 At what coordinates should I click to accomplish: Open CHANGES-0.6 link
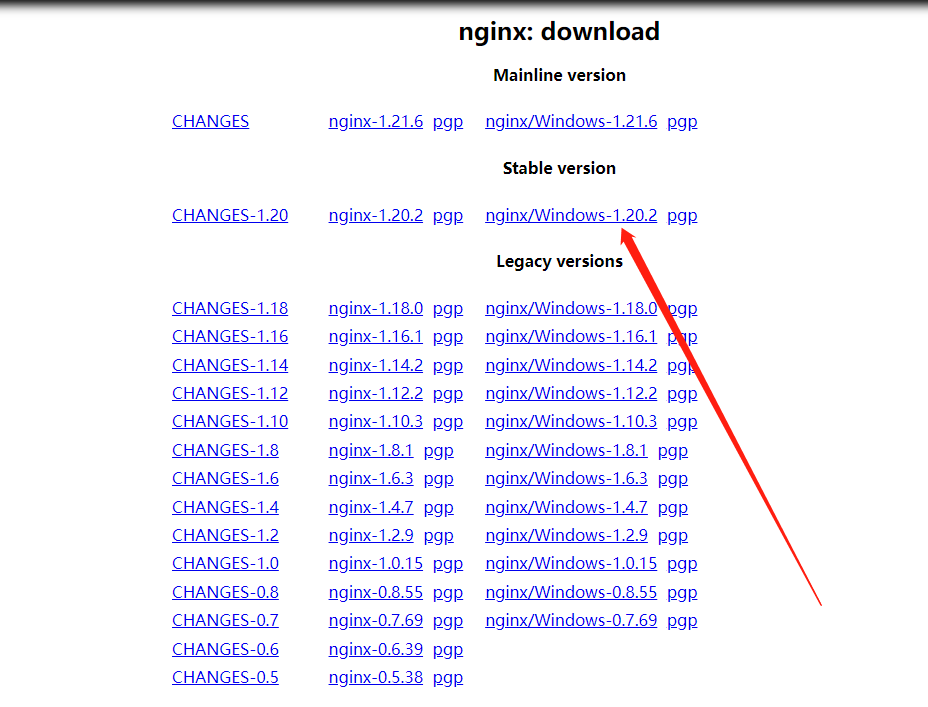coord(225,649)
